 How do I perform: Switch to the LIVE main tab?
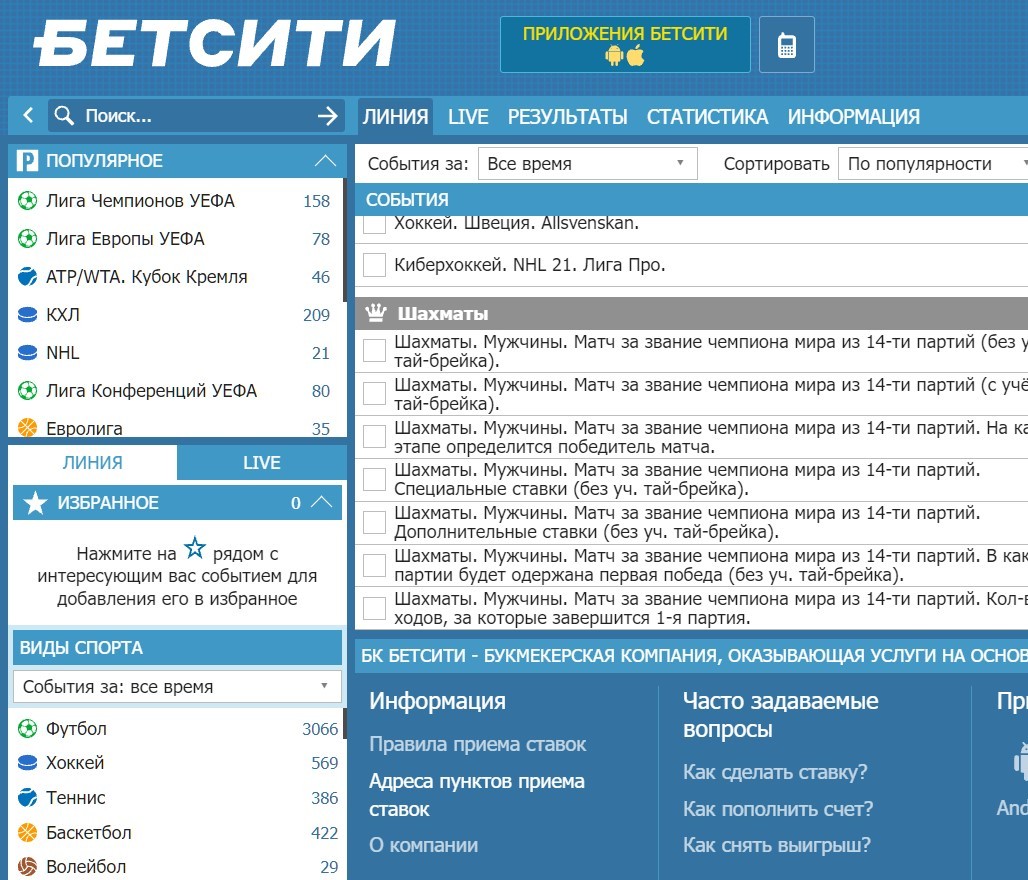[468, 117]
